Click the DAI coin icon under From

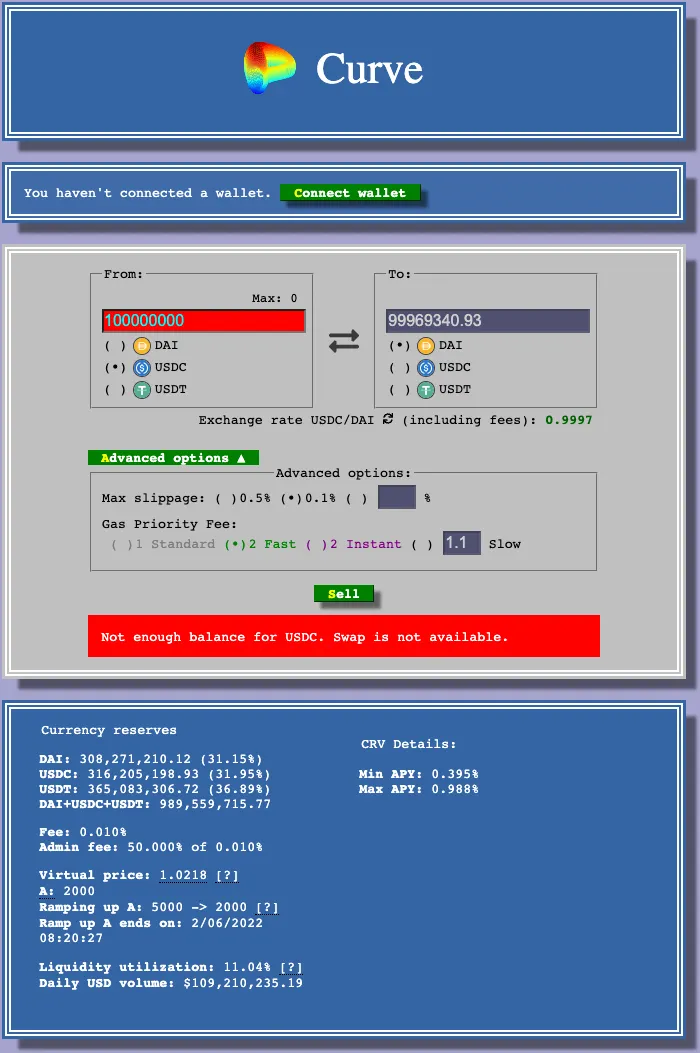pos(142,346)
